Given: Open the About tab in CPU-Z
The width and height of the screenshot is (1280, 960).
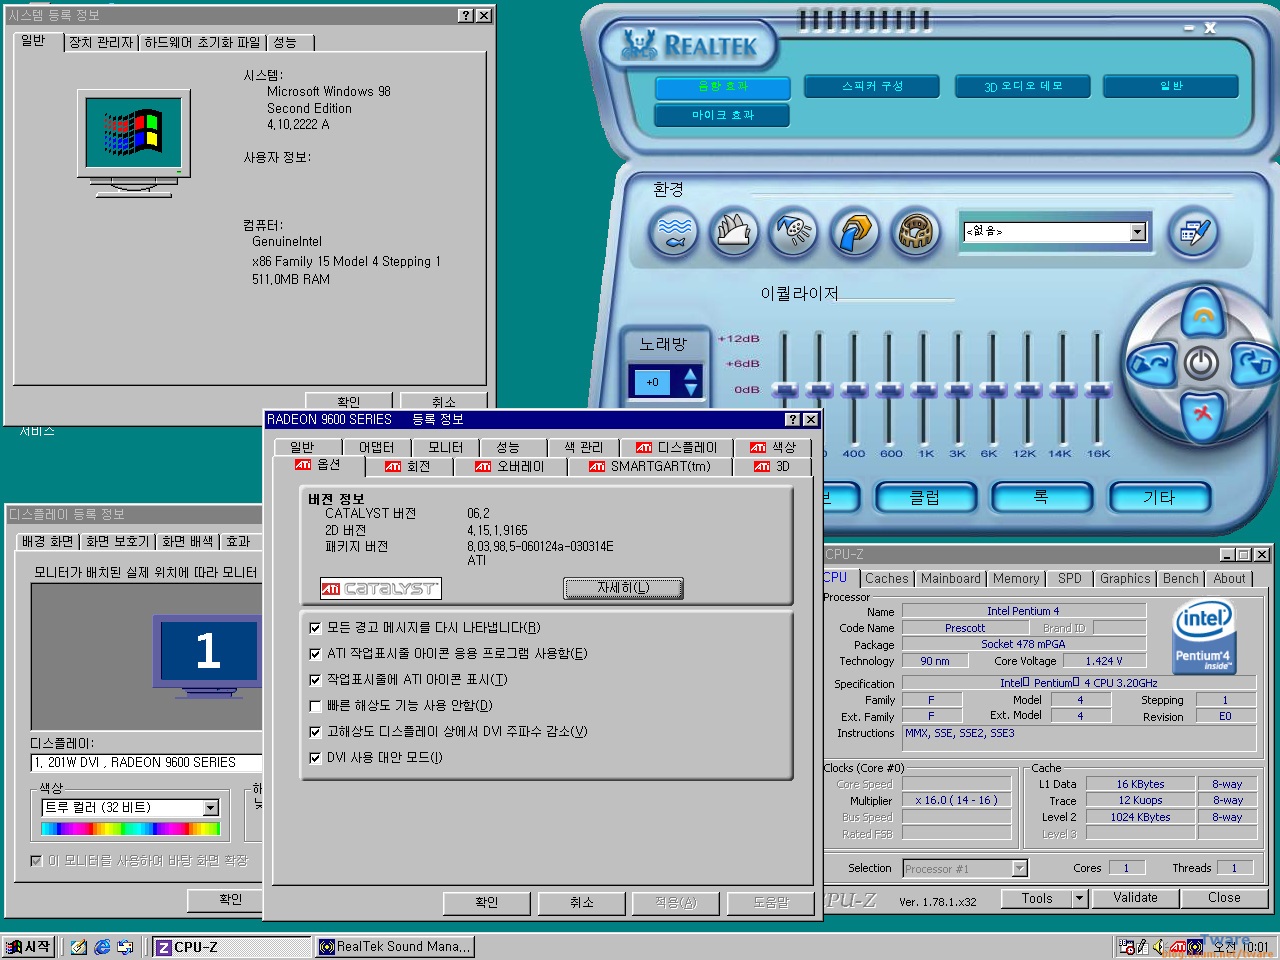Looking at the screenshot, I should (x=1229, y=579).
